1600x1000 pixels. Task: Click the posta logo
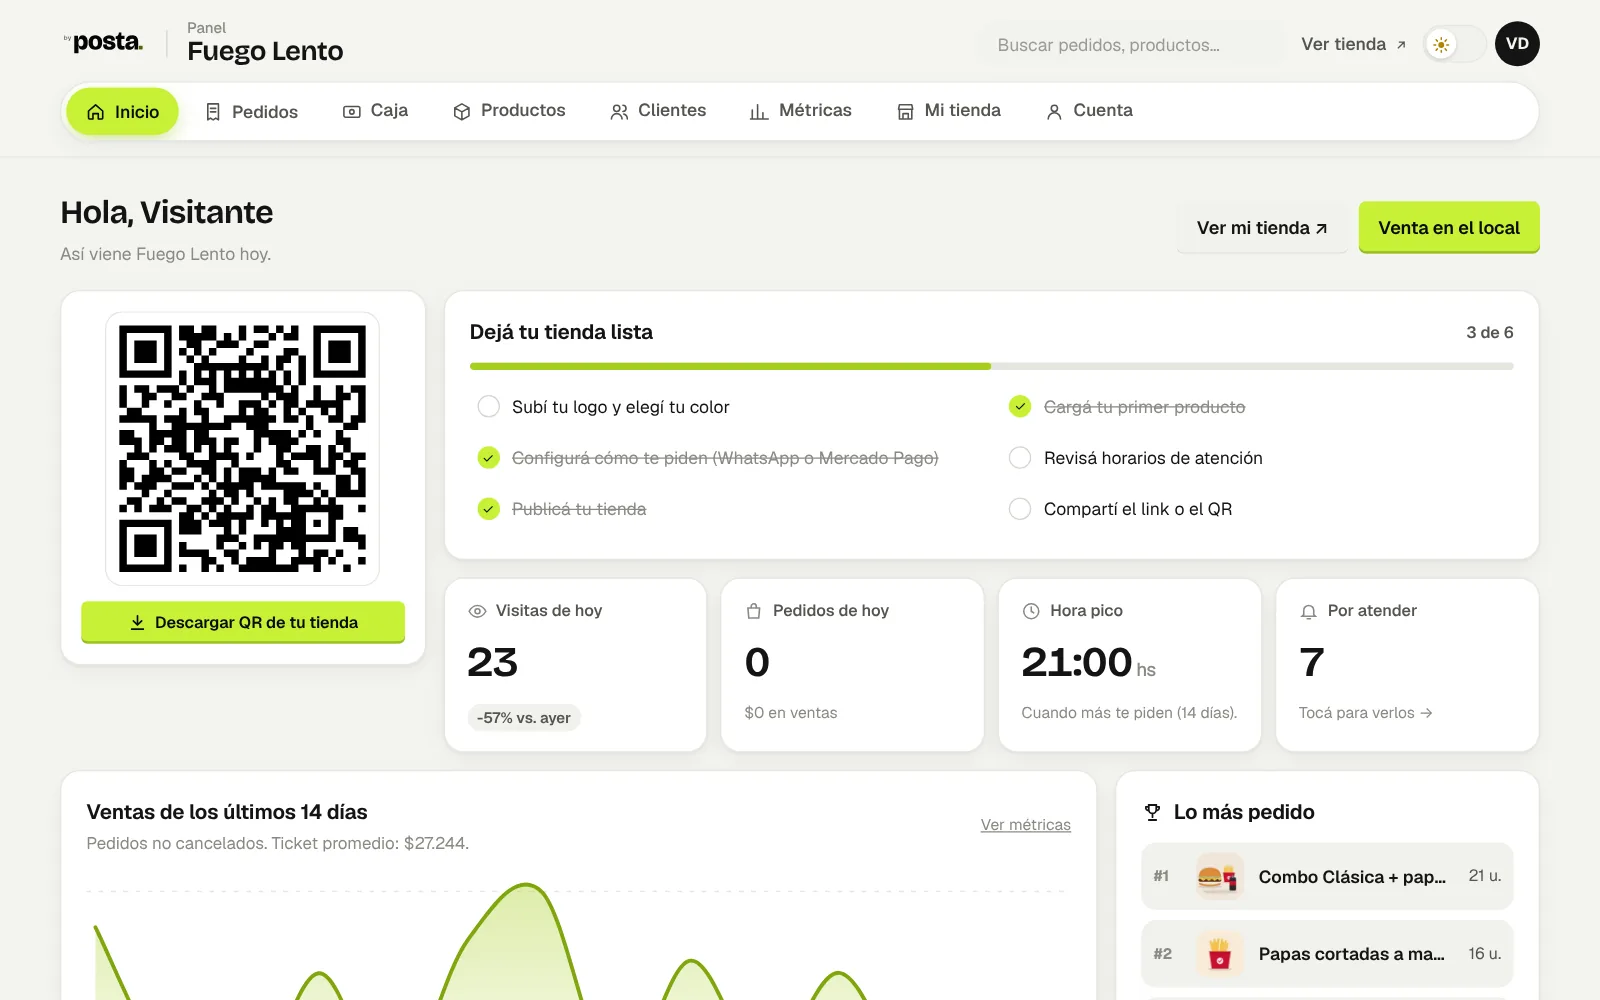tap(103, 42)
